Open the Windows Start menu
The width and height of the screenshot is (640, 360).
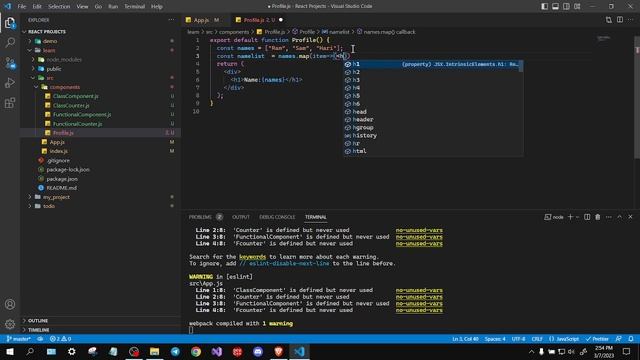pos(10,351)
